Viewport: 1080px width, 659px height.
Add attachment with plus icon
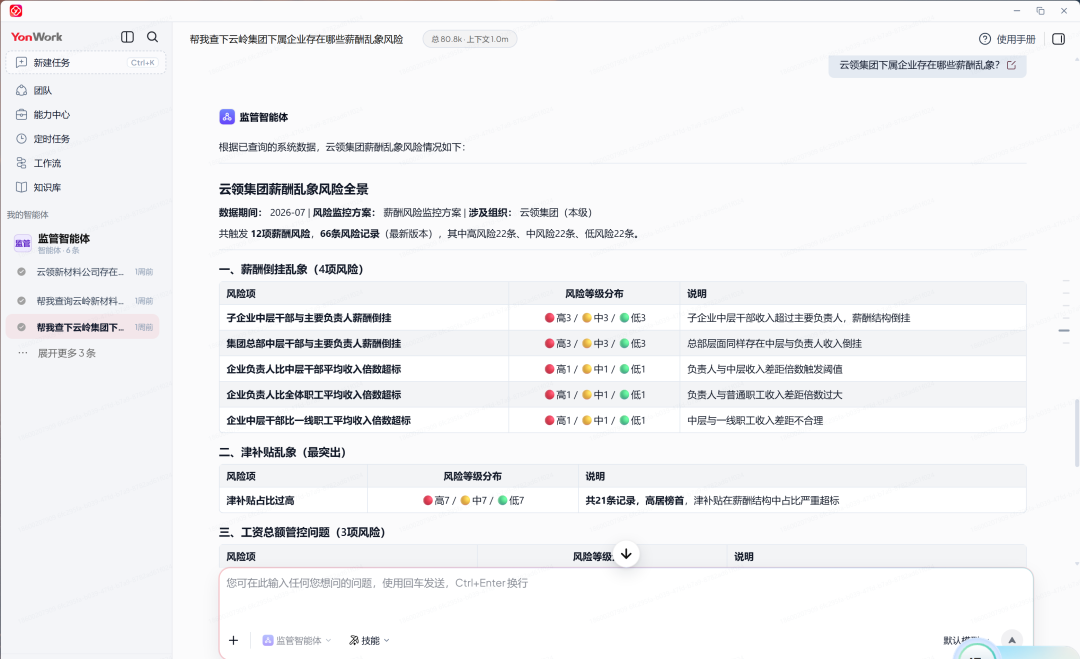click(x=233, y=640)
